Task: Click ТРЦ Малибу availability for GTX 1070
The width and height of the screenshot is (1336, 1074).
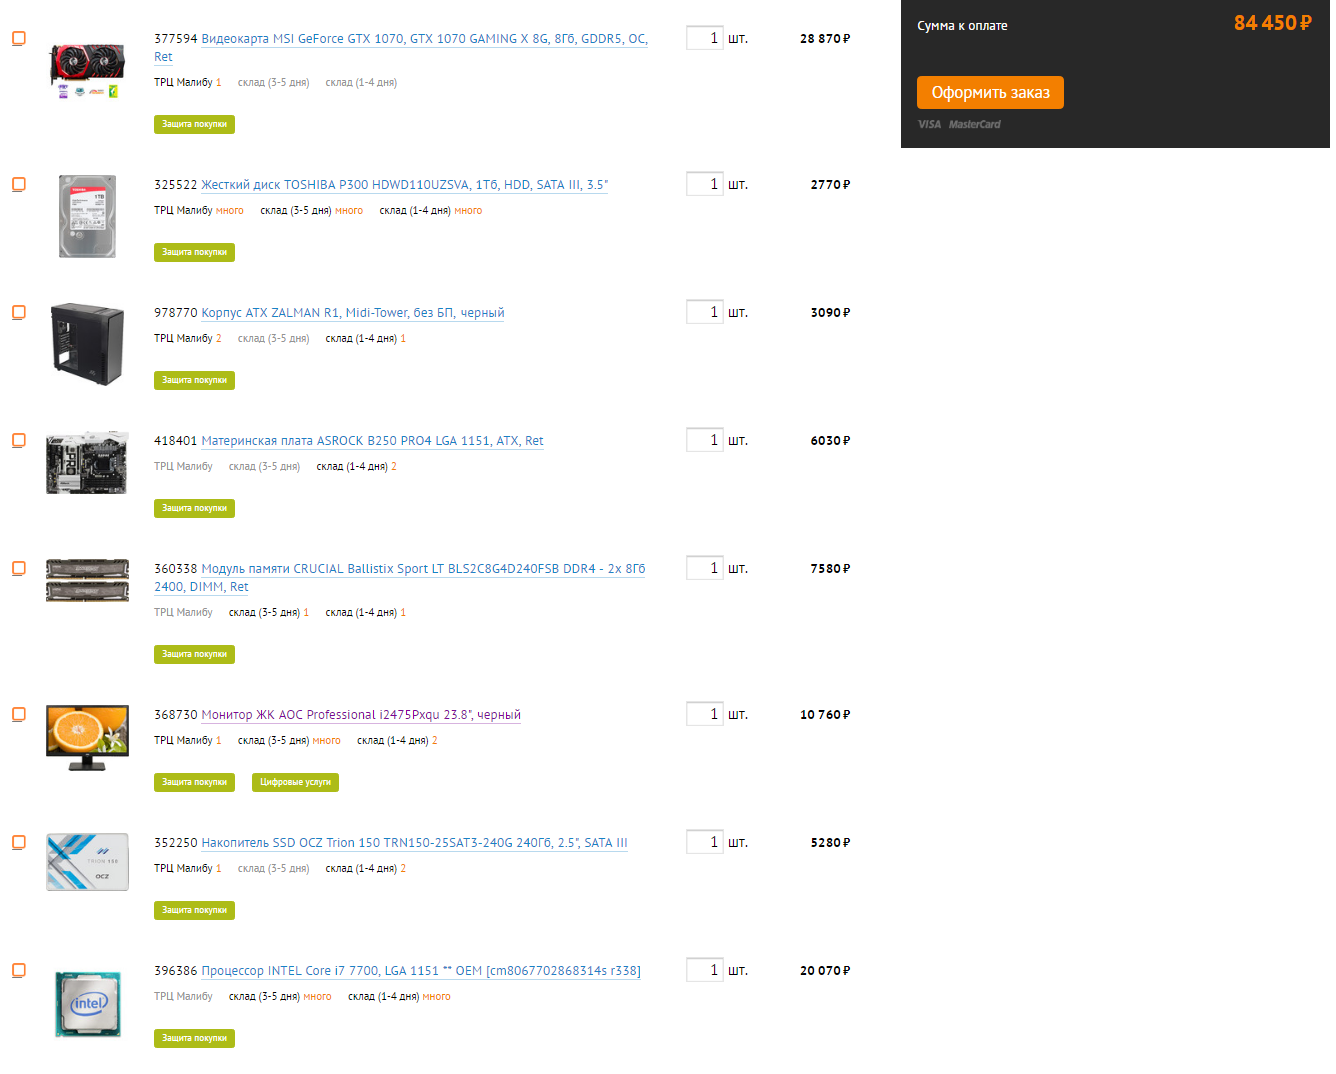Action: coord(188,83)
